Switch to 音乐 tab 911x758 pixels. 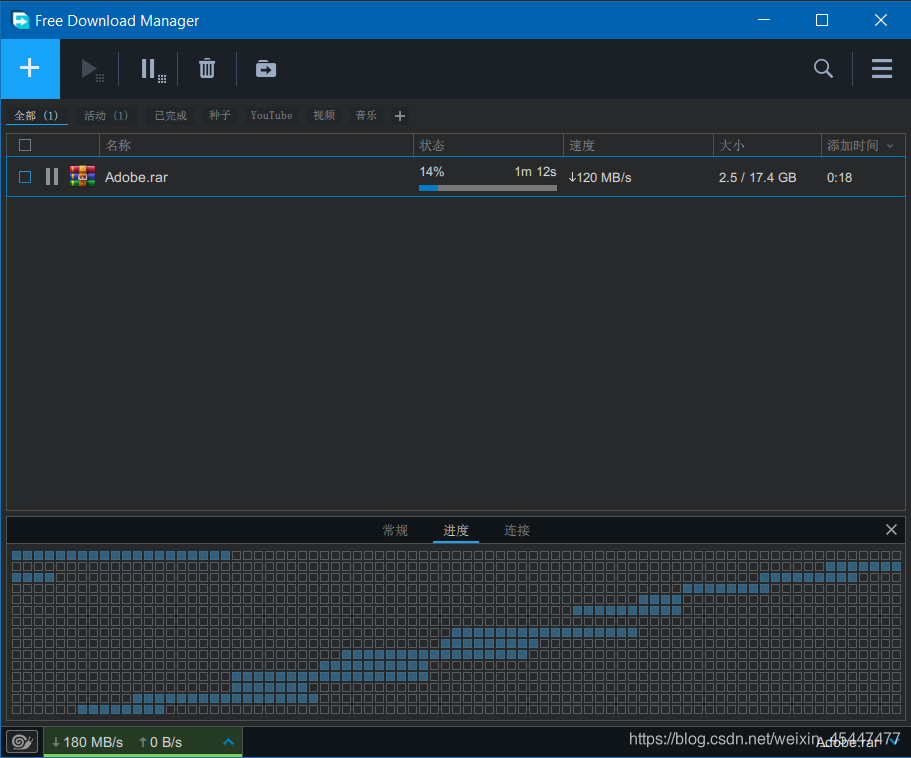[x=366, y=116]
